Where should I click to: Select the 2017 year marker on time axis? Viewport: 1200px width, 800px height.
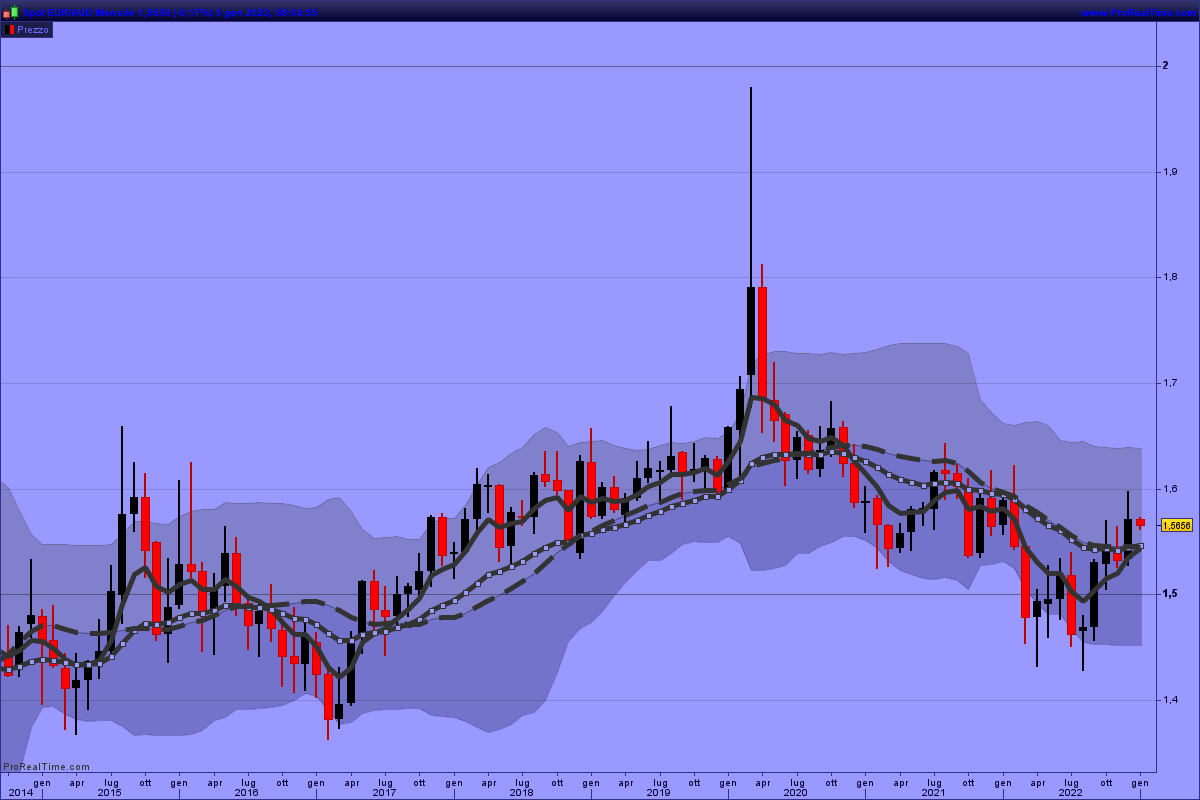[x=383, y=793]
